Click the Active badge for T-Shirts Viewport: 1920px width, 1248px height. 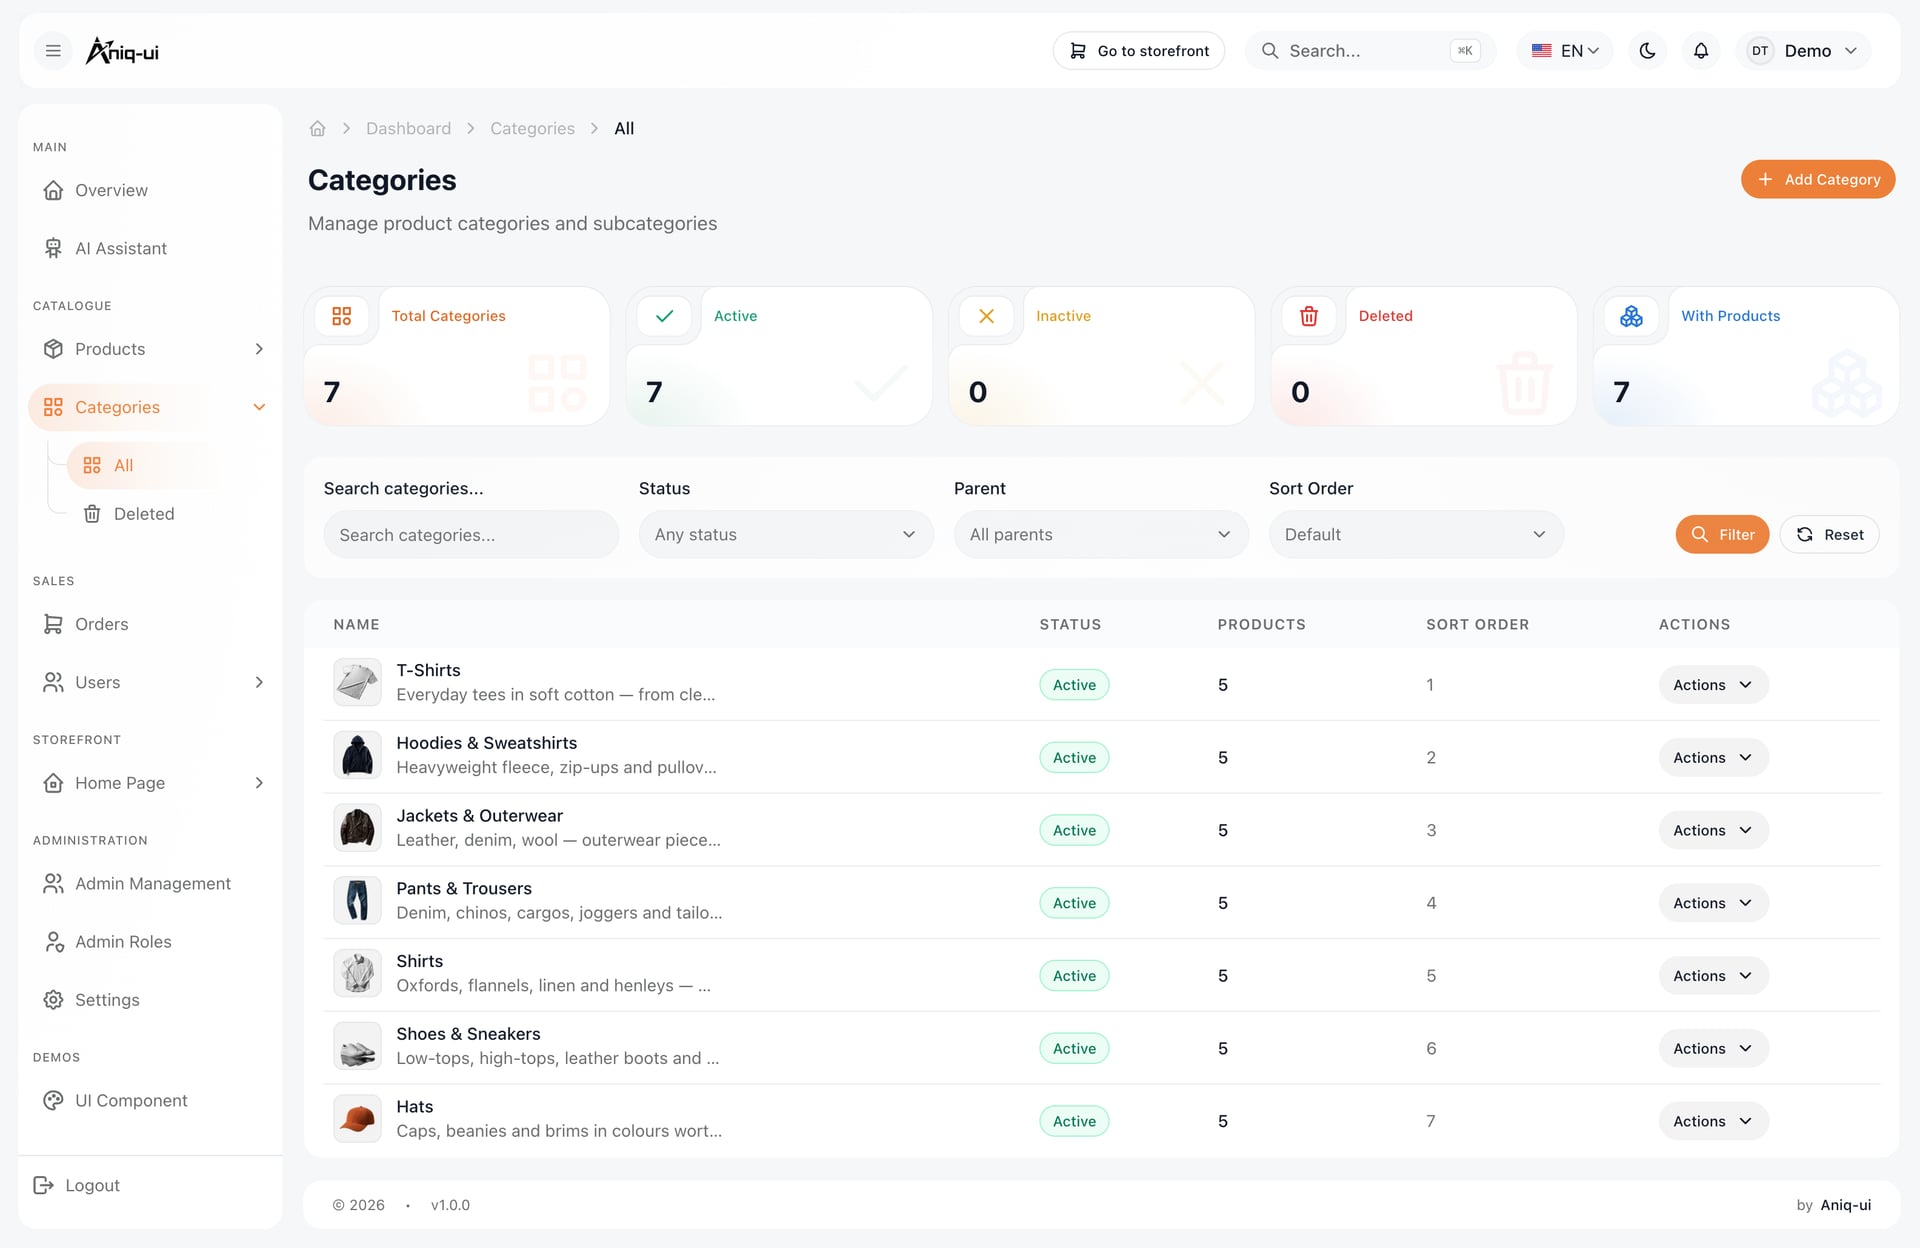coord(1074,685)
